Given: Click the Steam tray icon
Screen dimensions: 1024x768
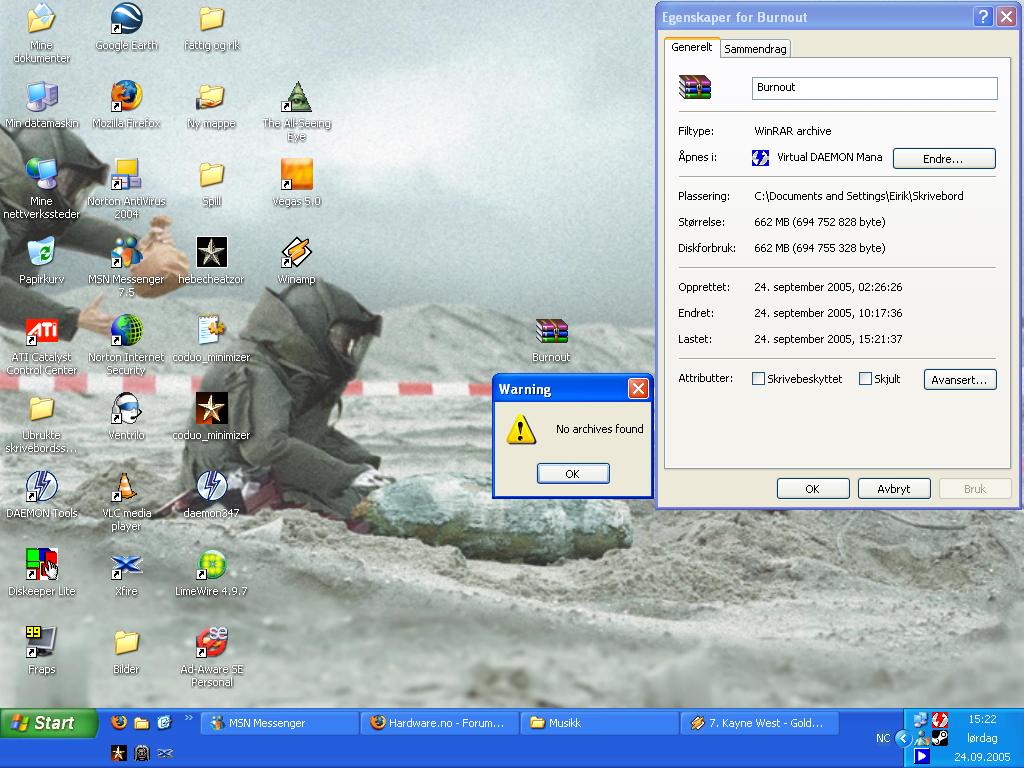Looking at the screenshot, I should coord(939,739).
